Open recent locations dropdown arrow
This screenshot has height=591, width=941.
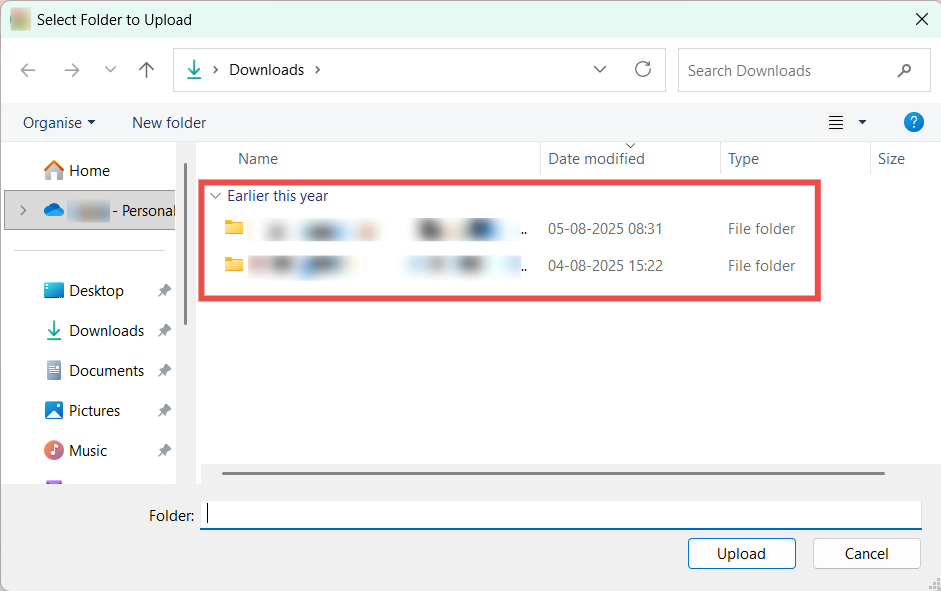110,70
